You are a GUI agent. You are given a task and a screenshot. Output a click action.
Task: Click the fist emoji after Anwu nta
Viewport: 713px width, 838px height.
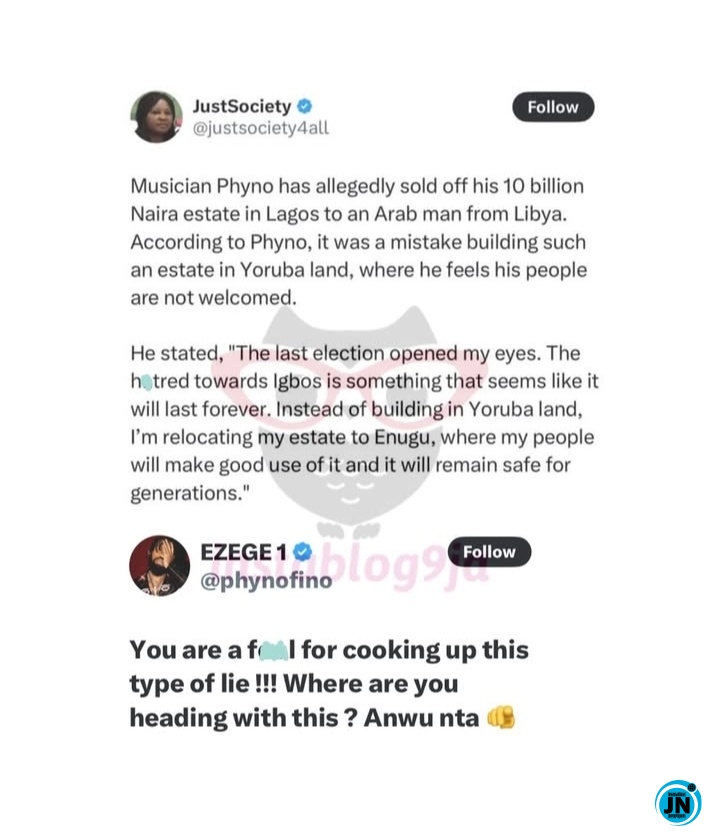click(501, 717)
